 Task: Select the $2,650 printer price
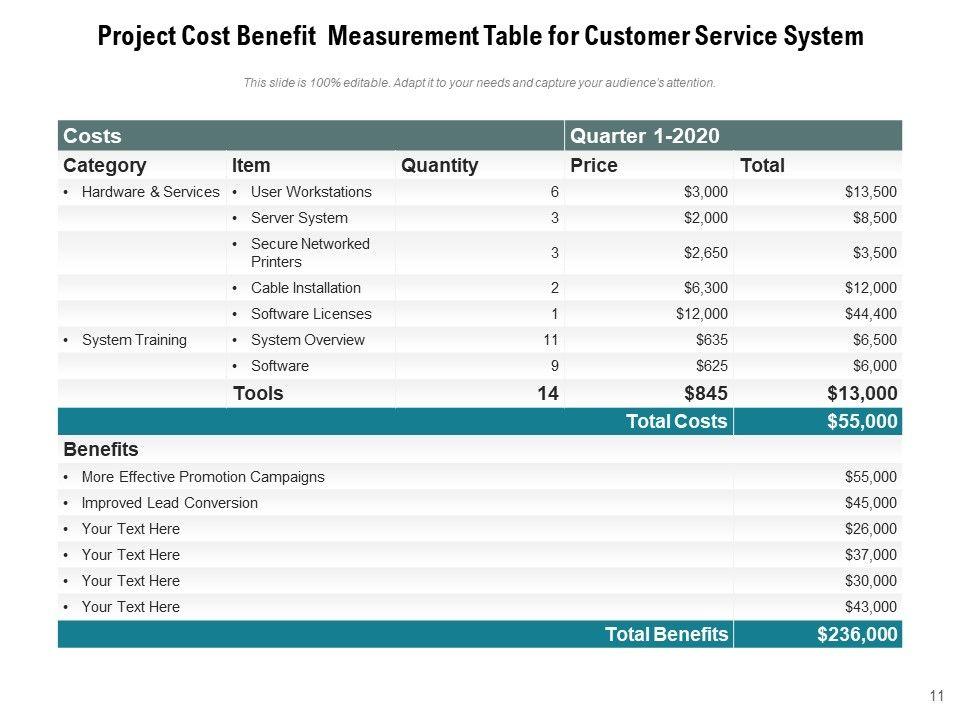tap(706, 253)
